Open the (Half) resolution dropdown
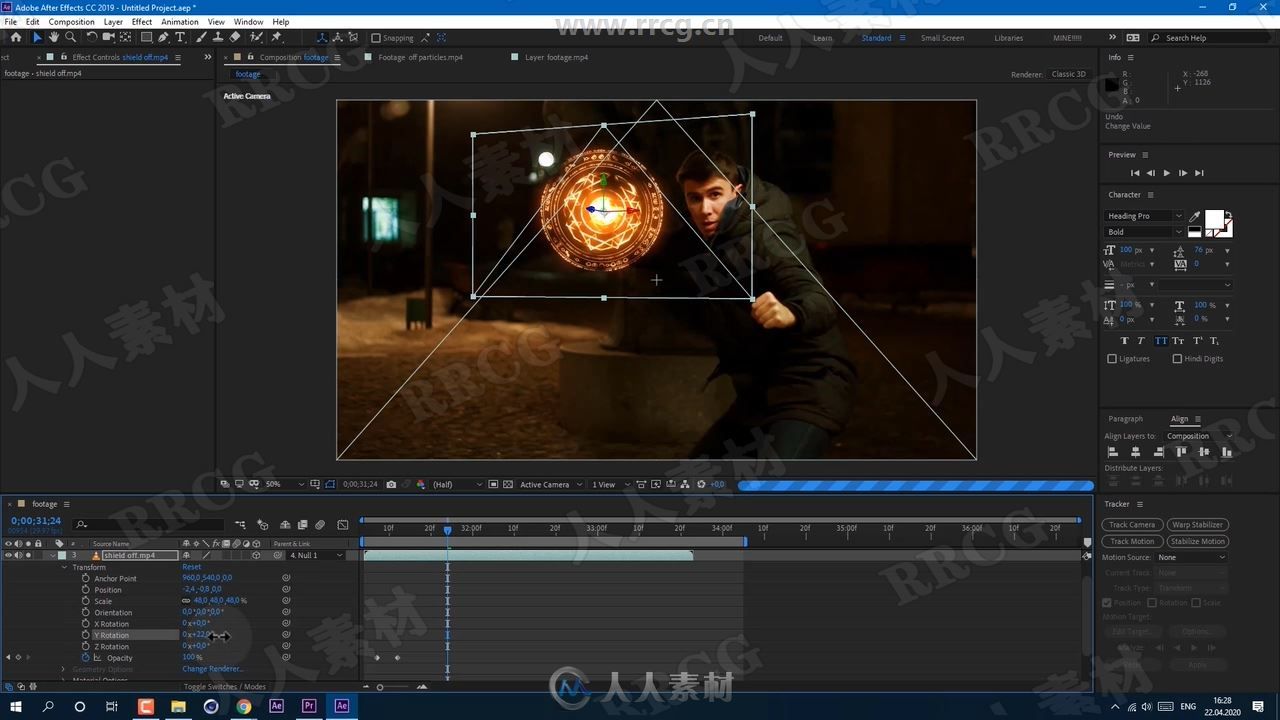 point(457,484)
